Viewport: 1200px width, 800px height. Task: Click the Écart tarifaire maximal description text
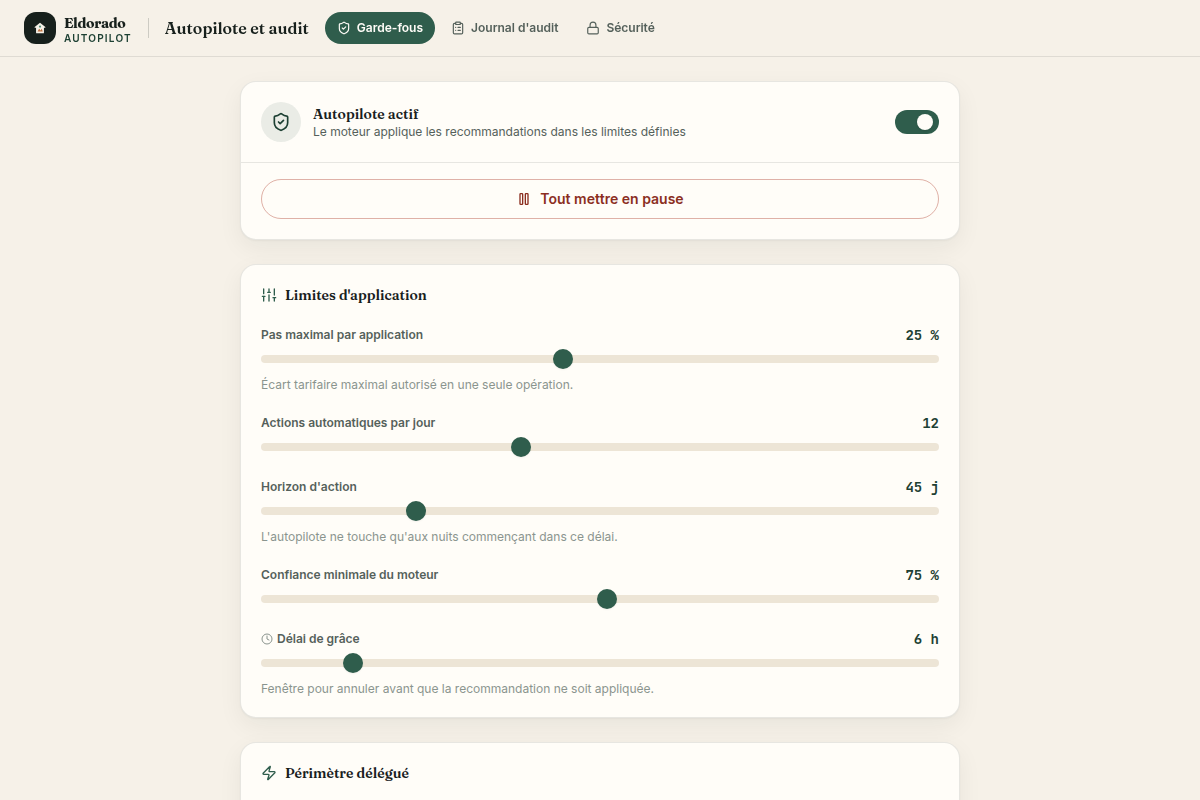pos(417,385)
